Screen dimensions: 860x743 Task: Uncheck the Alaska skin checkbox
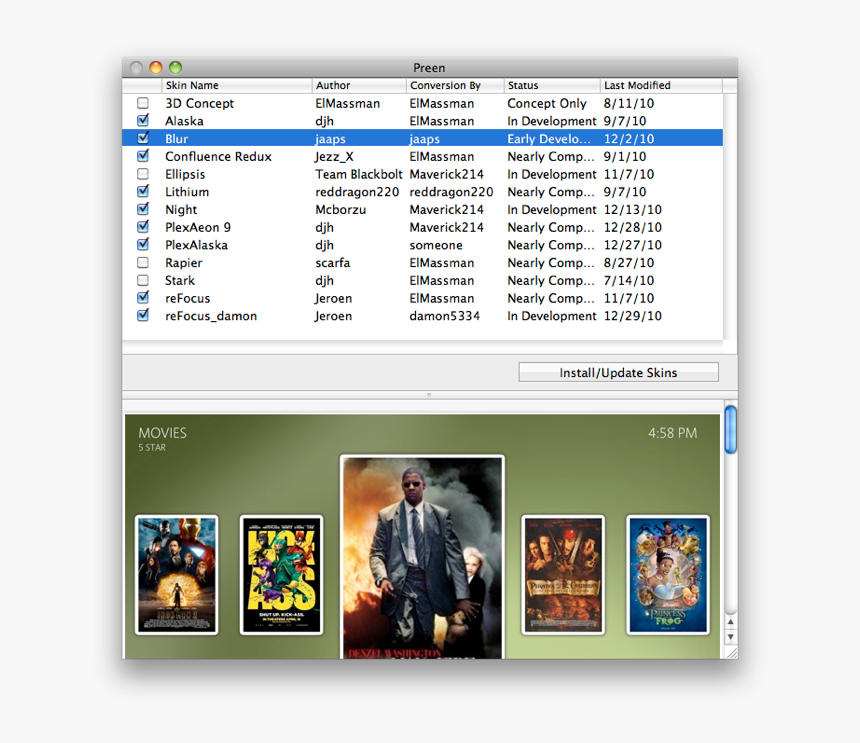pyautogui.click(x=143, y=121)
